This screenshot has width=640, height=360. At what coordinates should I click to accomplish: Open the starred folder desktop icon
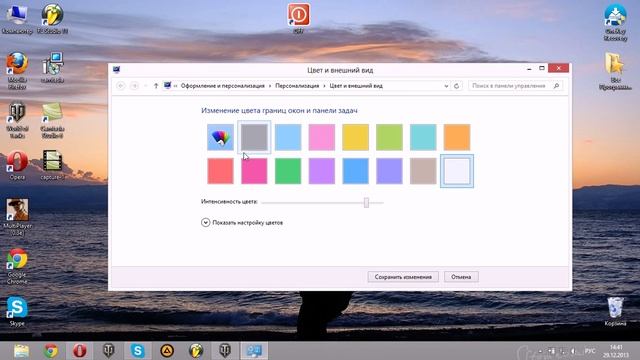pos(615,71)
